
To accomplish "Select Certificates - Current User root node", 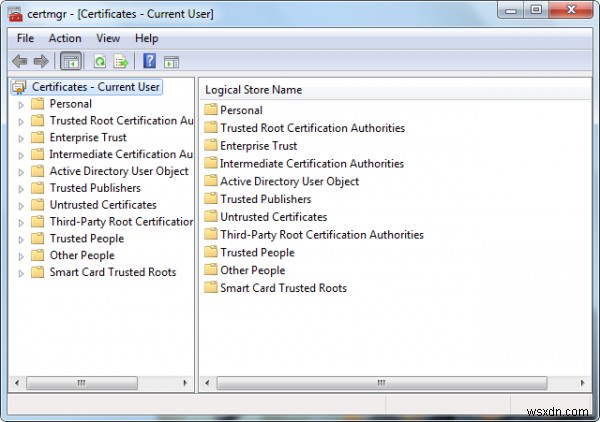I will tap(96, 87).
